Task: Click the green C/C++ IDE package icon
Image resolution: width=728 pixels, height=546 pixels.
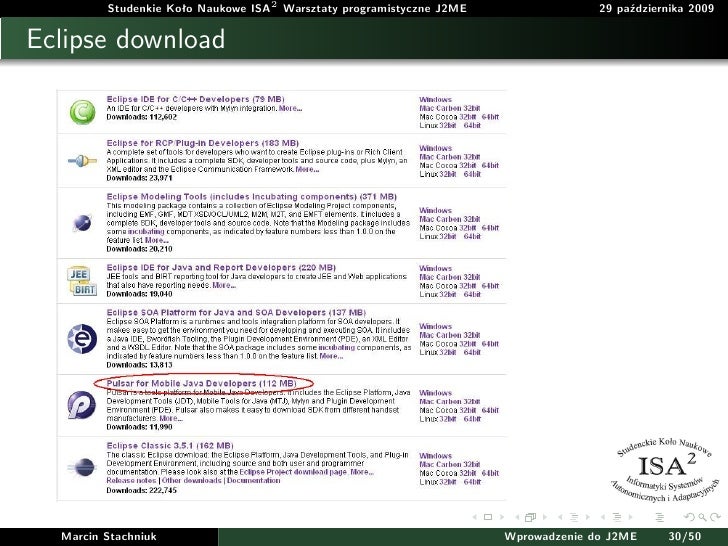Action: click(82, 112)
